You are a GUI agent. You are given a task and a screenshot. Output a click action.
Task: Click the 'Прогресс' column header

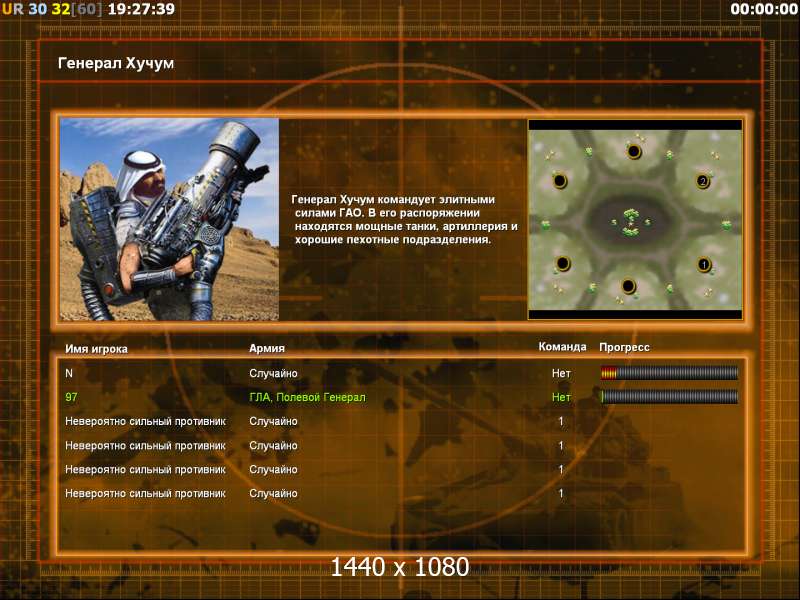624,347
